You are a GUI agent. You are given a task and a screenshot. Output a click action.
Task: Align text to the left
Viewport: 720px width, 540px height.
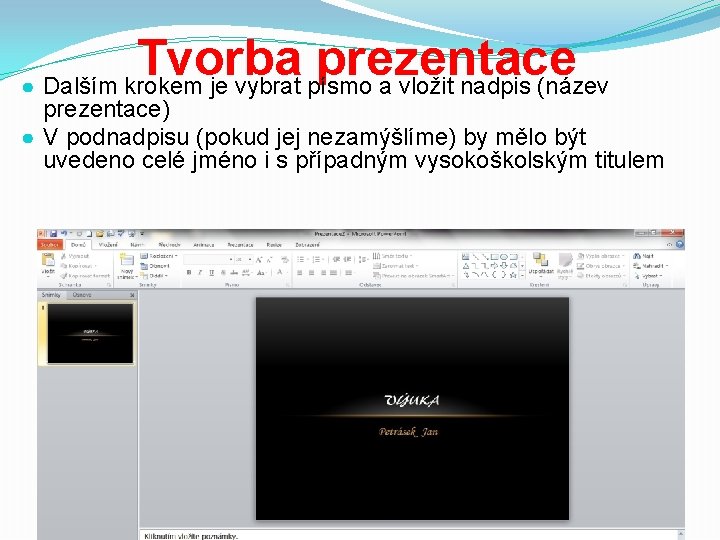pos(300,273)
